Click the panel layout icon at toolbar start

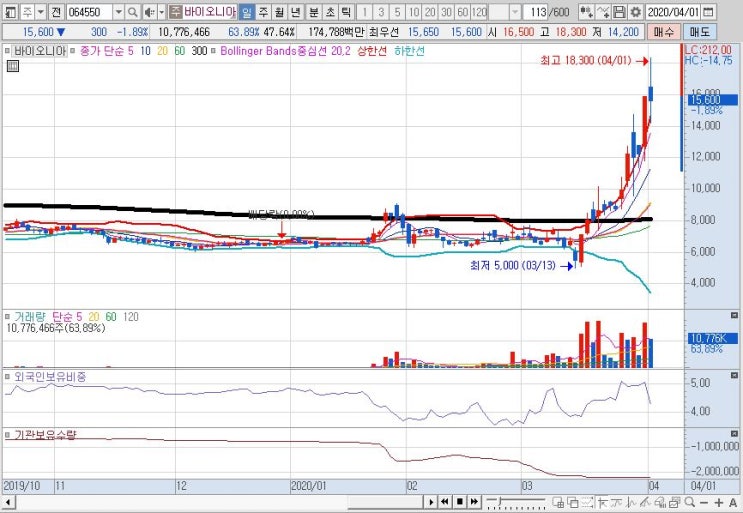[10, 12]
